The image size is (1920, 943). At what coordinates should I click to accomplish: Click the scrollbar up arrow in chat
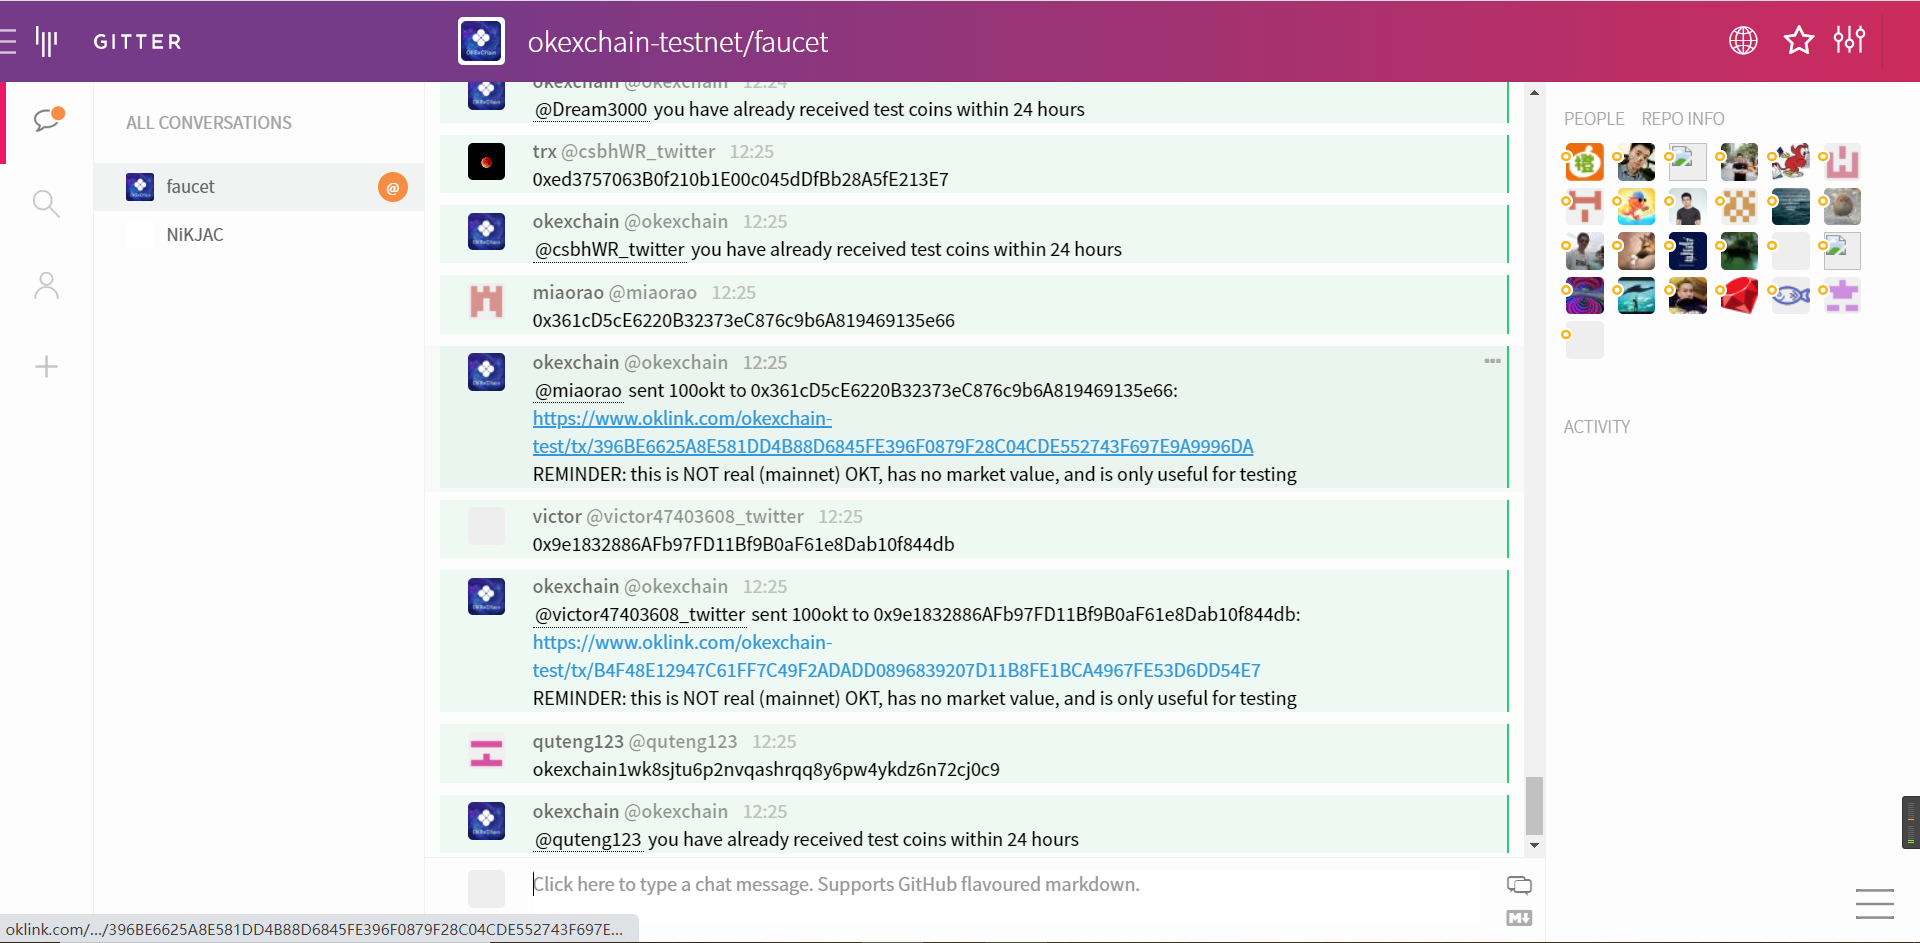pyautogui.click(x=1534, y=93)
